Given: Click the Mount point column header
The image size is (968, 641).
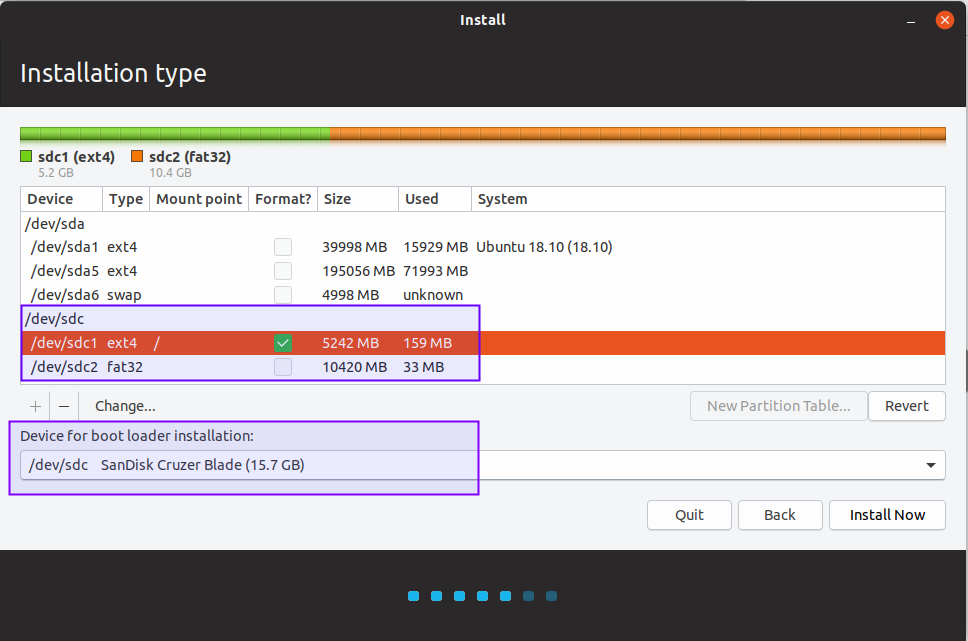Looking at the screenshot, I should pyautogui.click(x=199, y=199).
